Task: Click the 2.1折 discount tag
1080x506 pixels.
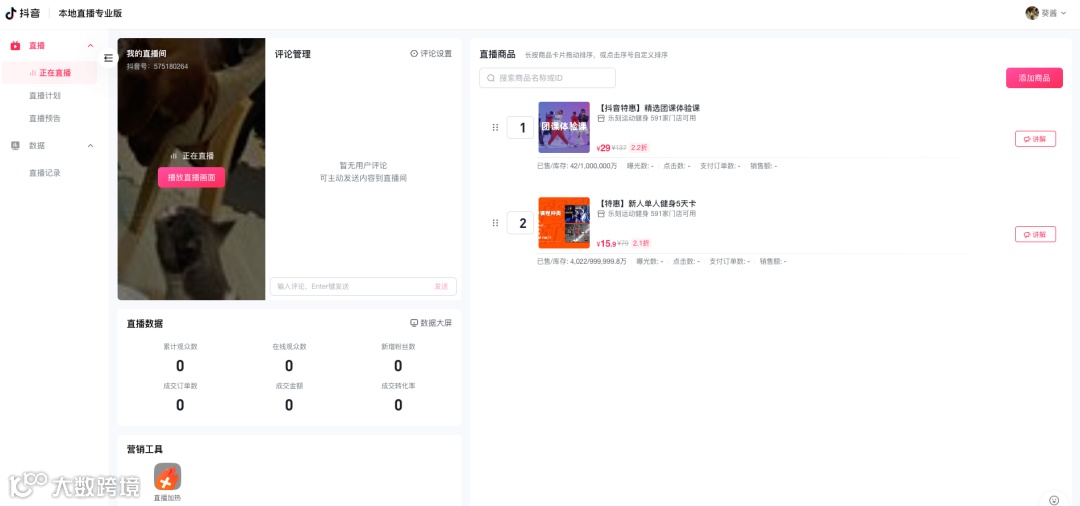Action: click(x=641, y=243)
